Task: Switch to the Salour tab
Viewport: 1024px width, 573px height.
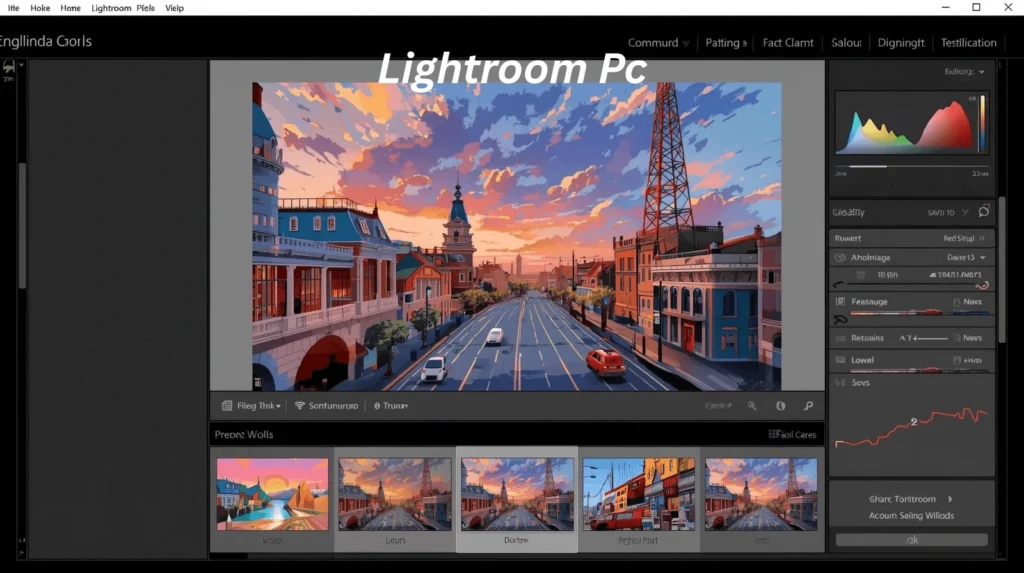Action: tap(846, 42)
